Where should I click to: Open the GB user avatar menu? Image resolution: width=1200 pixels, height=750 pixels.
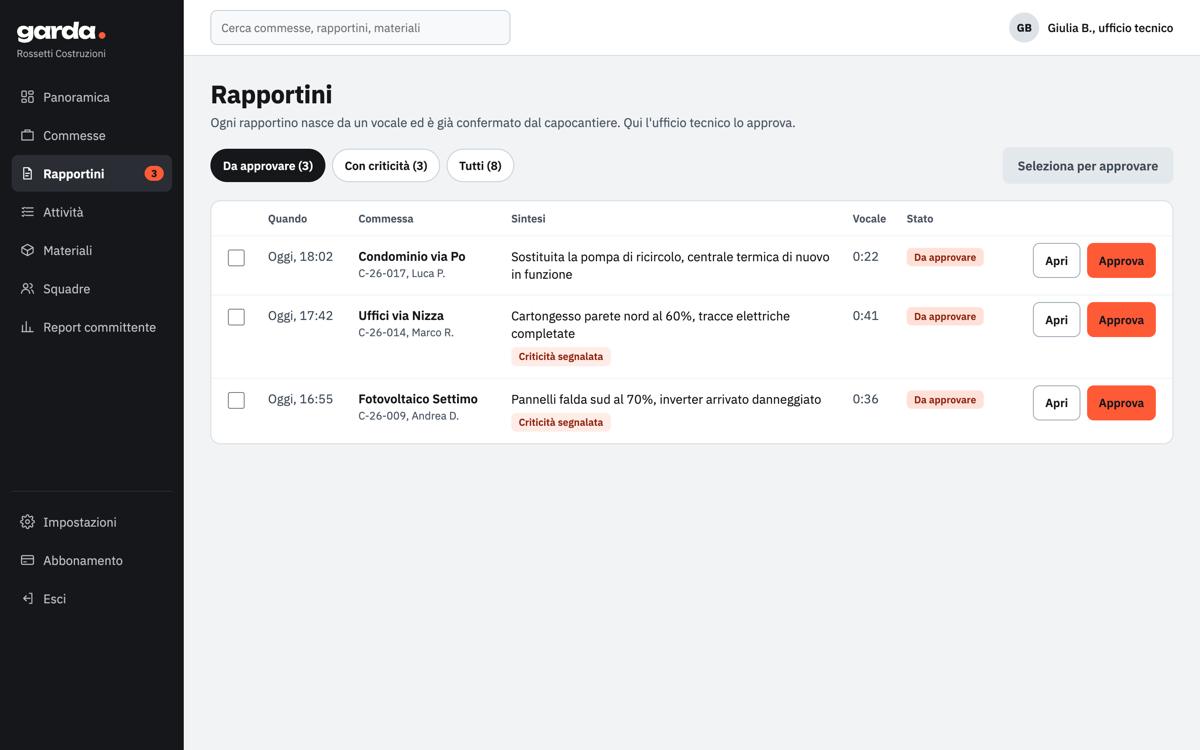[x=1024, y=28]
